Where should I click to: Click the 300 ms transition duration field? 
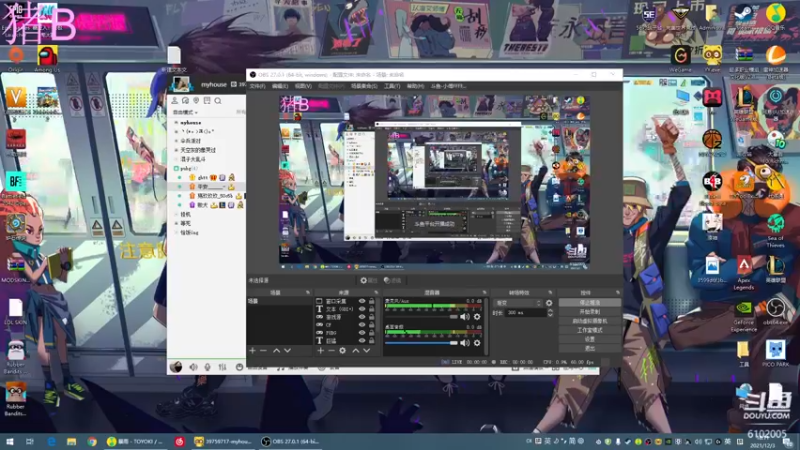(526, 313)
